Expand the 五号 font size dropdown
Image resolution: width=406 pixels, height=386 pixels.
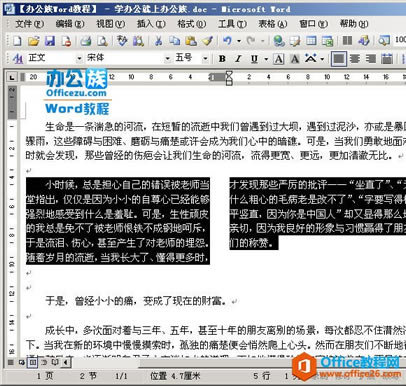205,59
